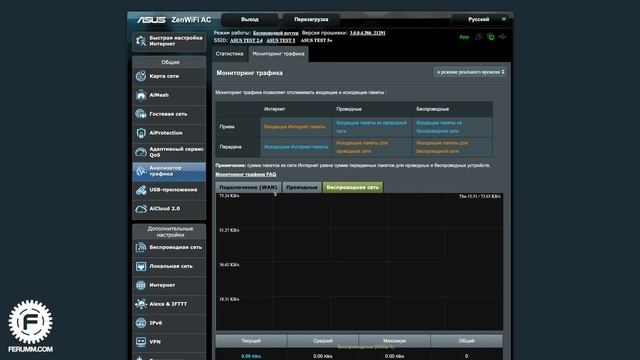
Task: Open the real-time mode dropdown
Action: click(470, 72)
